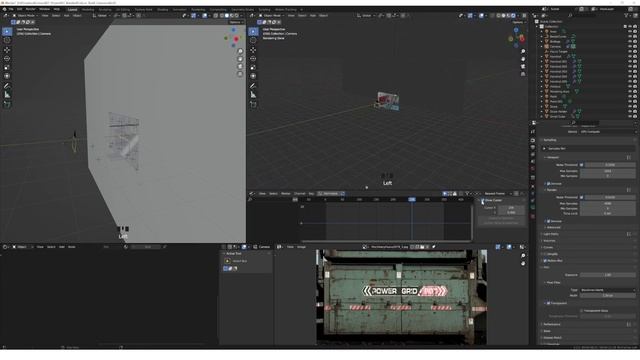640x360 pixels.
Task: Open Add menu in left viewport header
Action: point(67,16)
